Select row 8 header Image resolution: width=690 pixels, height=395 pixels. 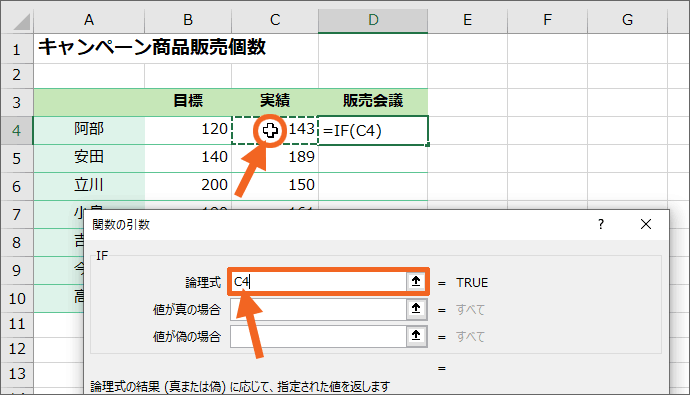click(x=17, y=242)
